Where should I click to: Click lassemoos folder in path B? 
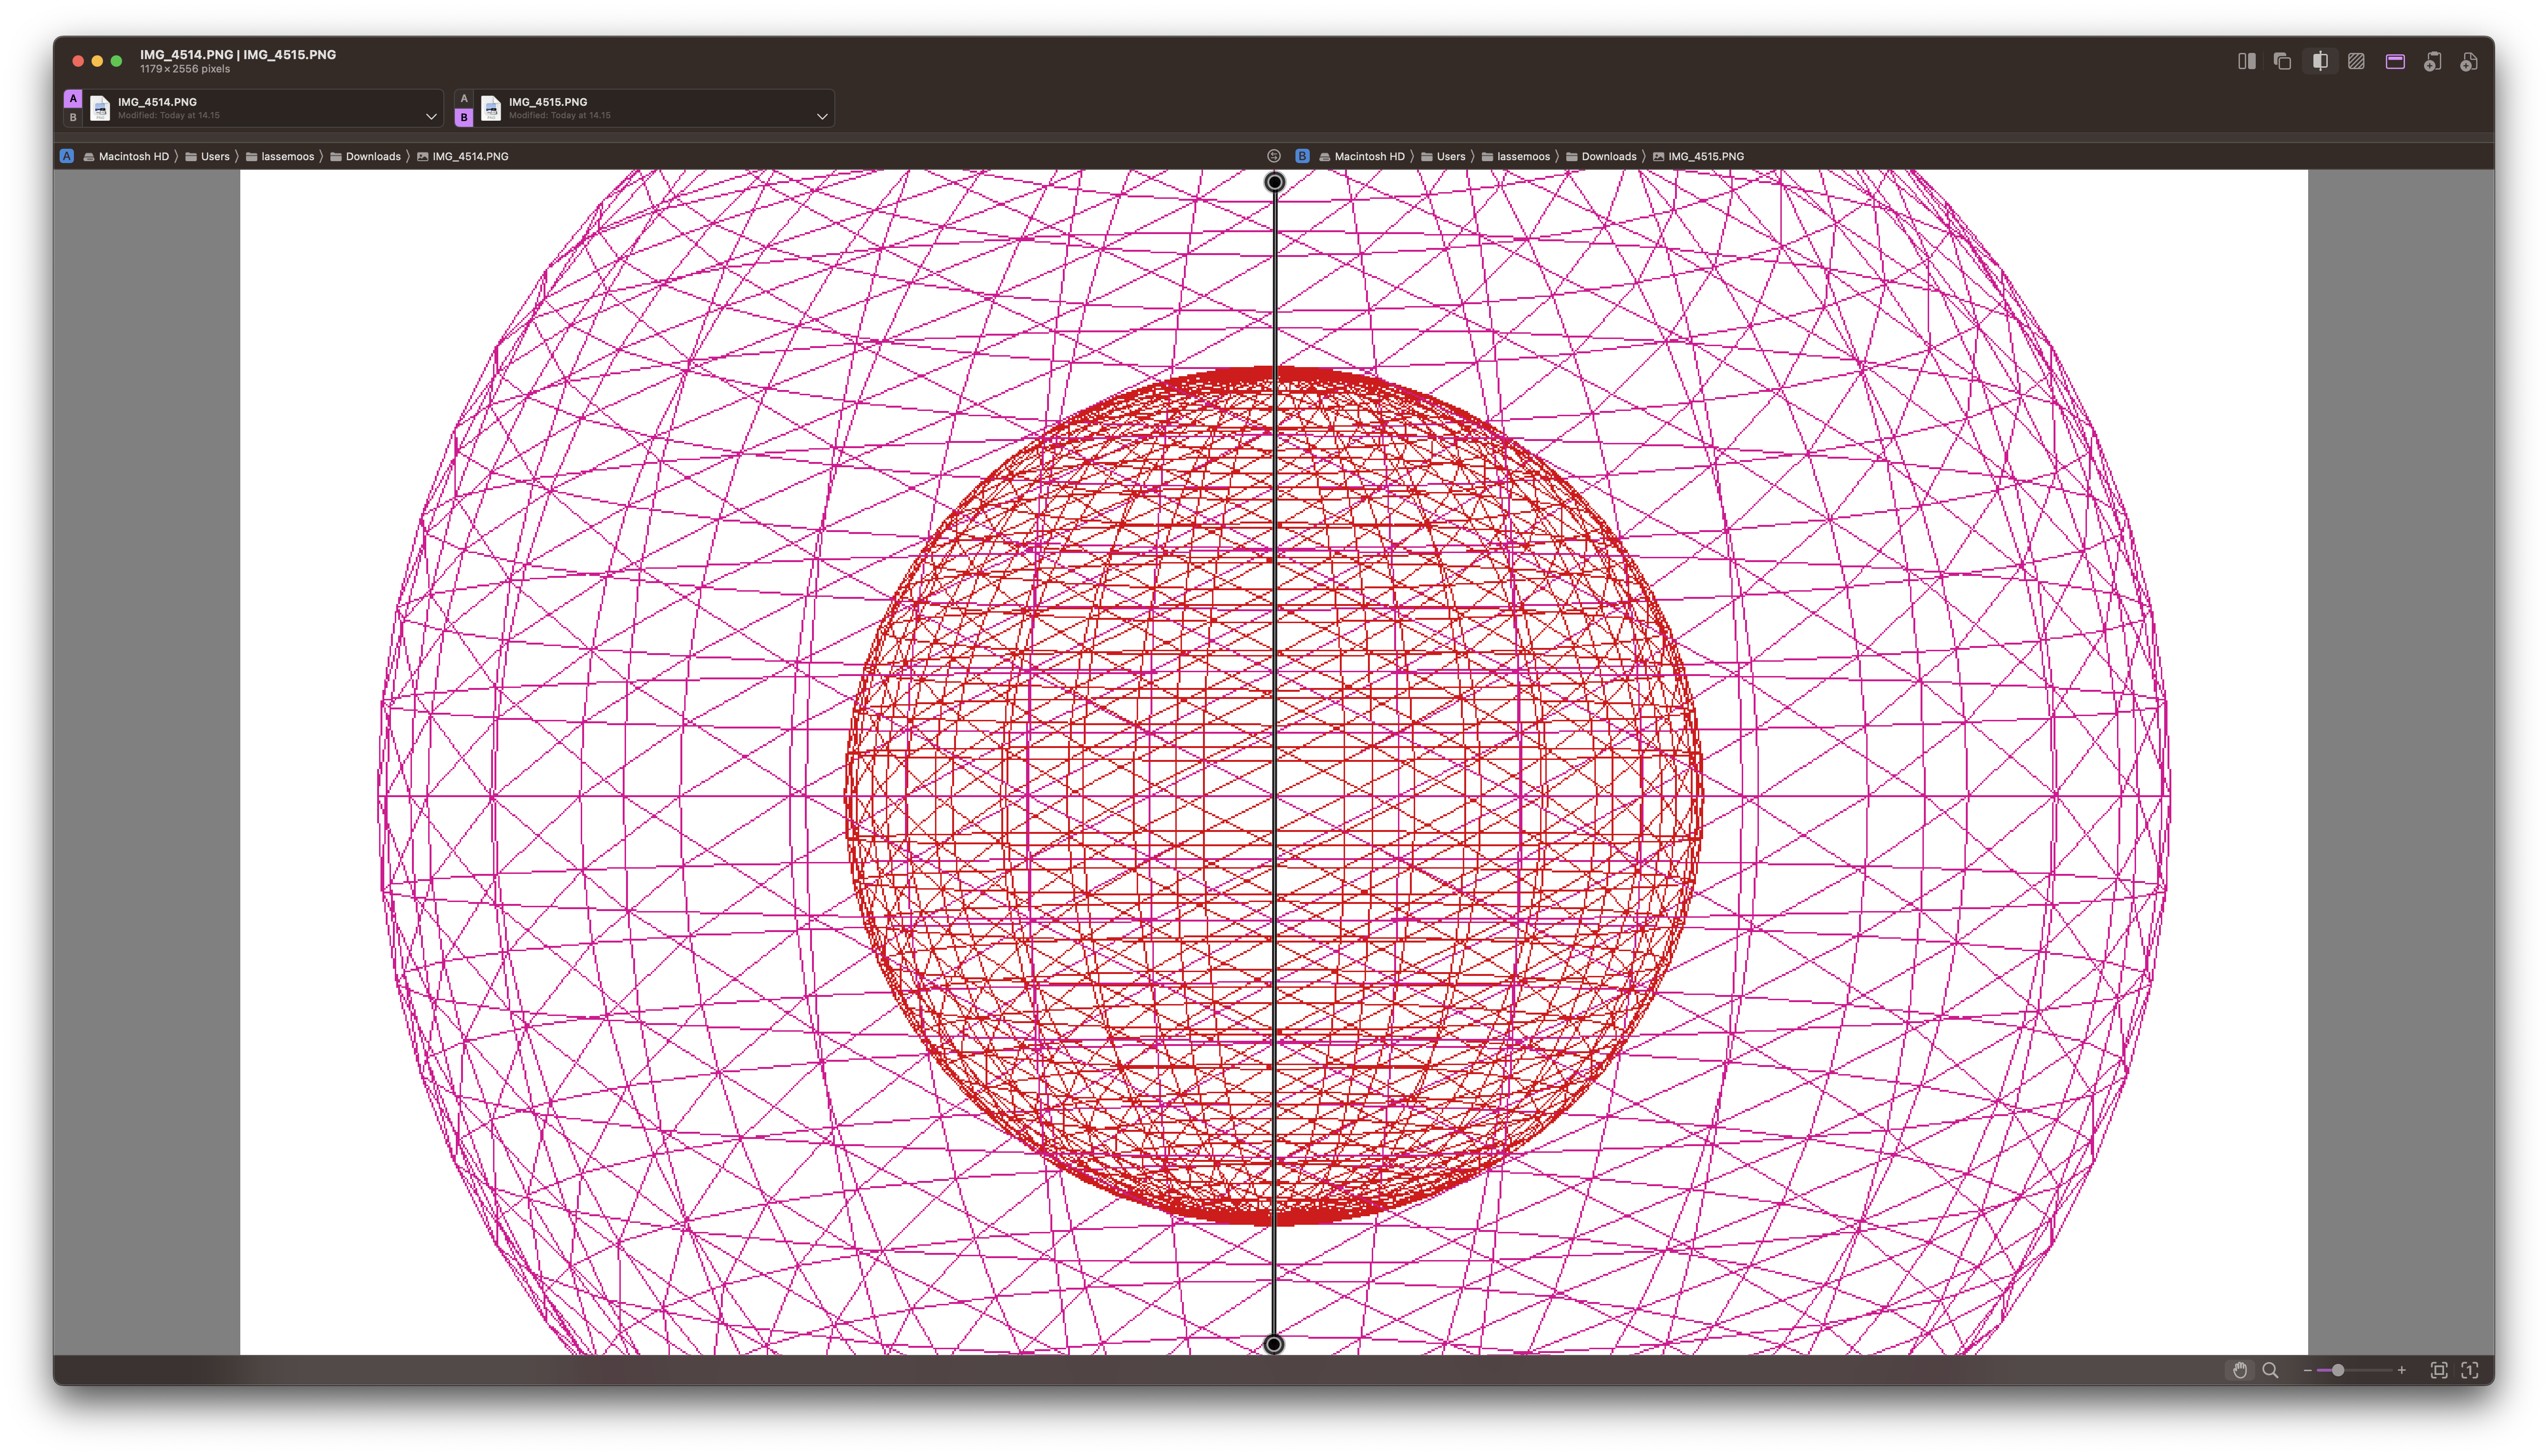click(1516, 156)
